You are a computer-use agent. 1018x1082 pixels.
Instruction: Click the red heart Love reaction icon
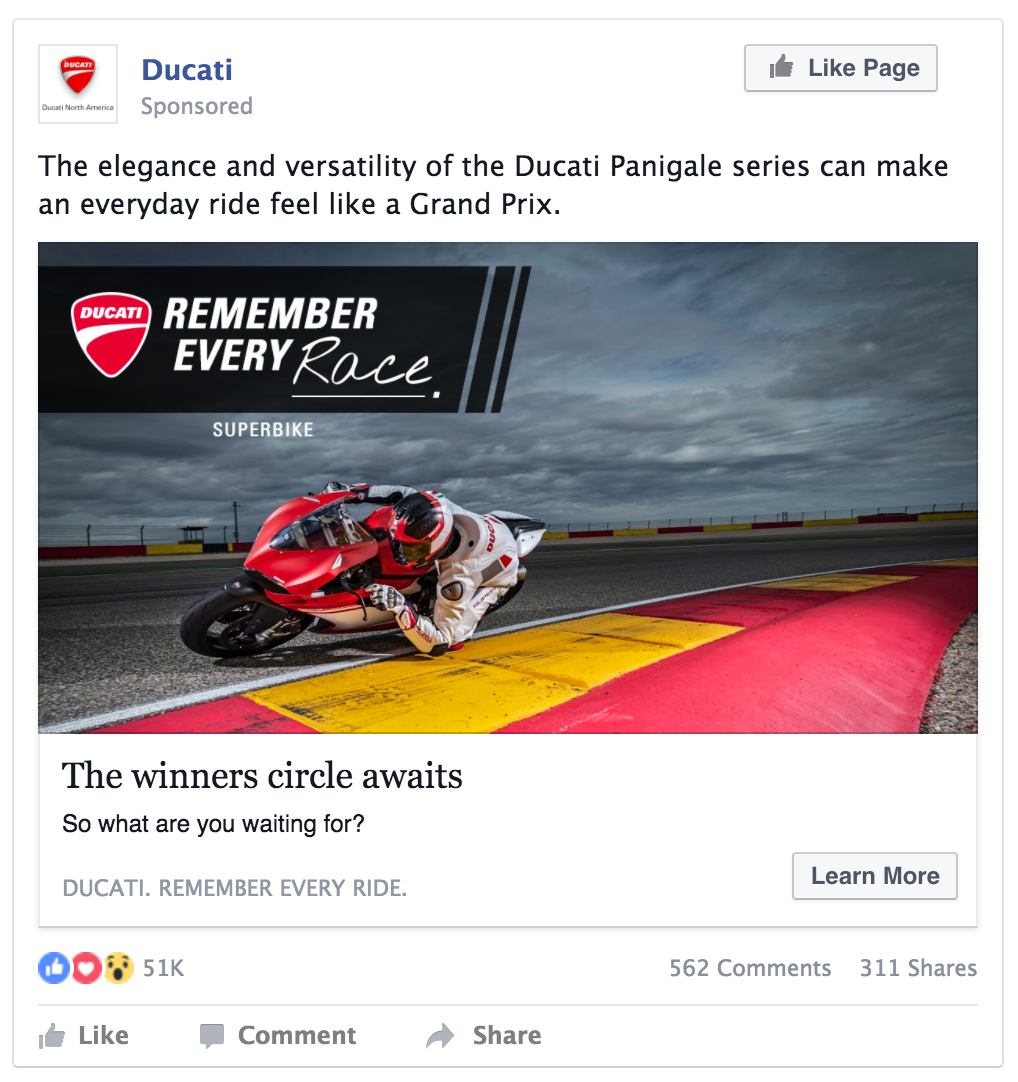(x=86, y=967)
